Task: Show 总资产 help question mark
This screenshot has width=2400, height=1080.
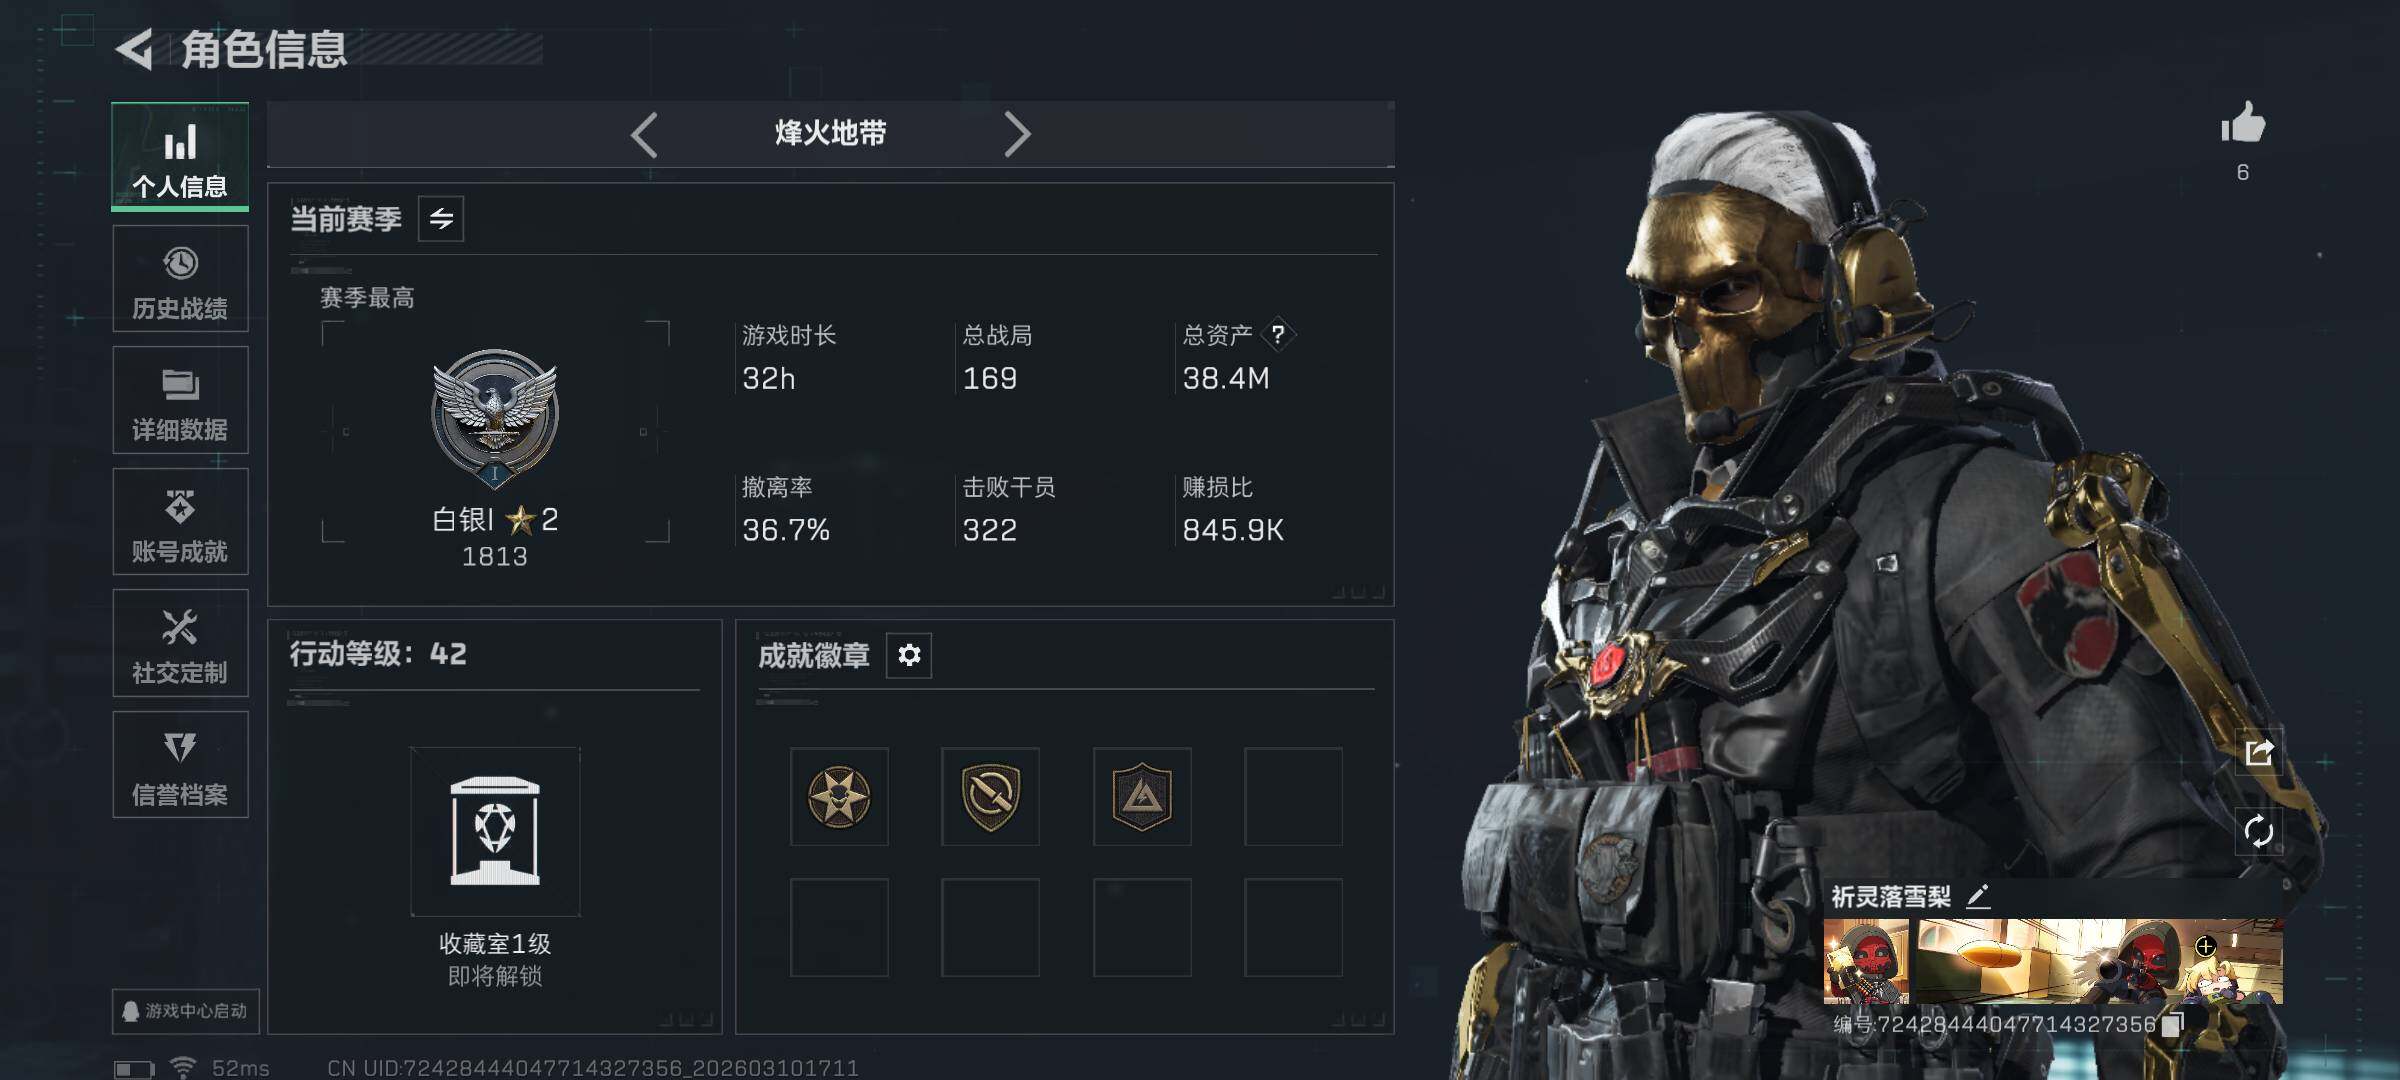Action: (1277, 335)
